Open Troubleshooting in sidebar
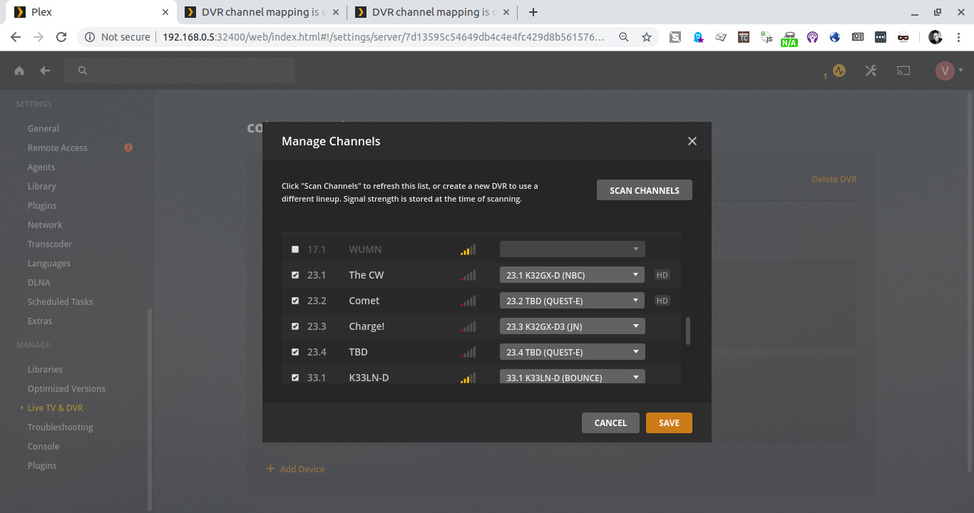The height and width of the screenshot is (513, 974). point(60,427)
